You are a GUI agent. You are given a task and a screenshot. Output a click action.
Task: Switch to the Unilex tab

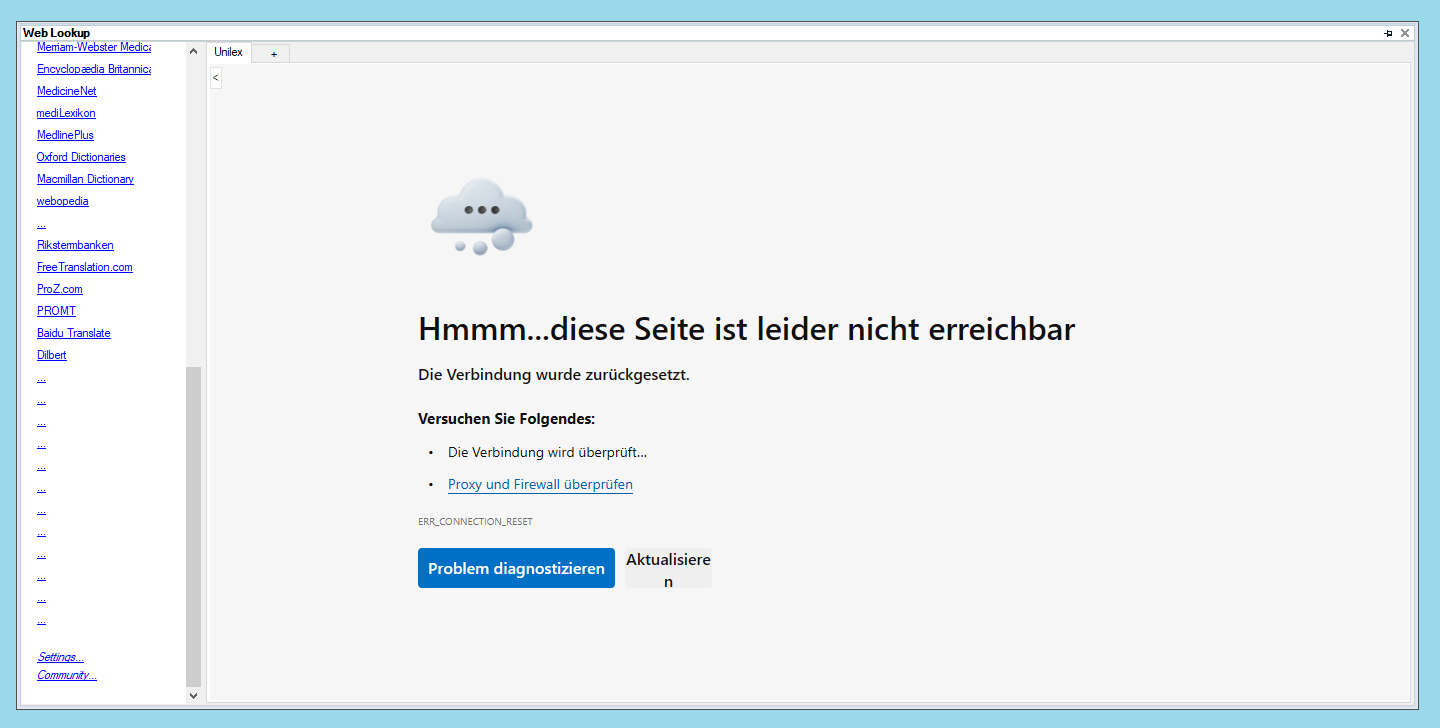228,52
